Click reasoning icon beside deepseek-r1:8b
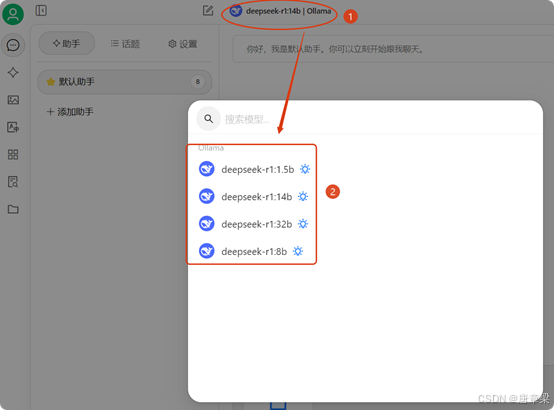 click(x=298, y=251)
